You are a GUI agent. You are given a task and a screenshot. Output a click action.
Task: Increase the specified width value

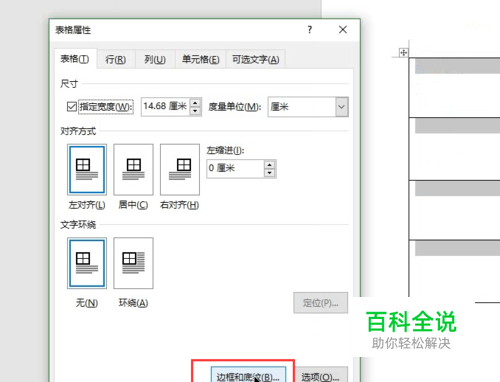coord(196,103)
